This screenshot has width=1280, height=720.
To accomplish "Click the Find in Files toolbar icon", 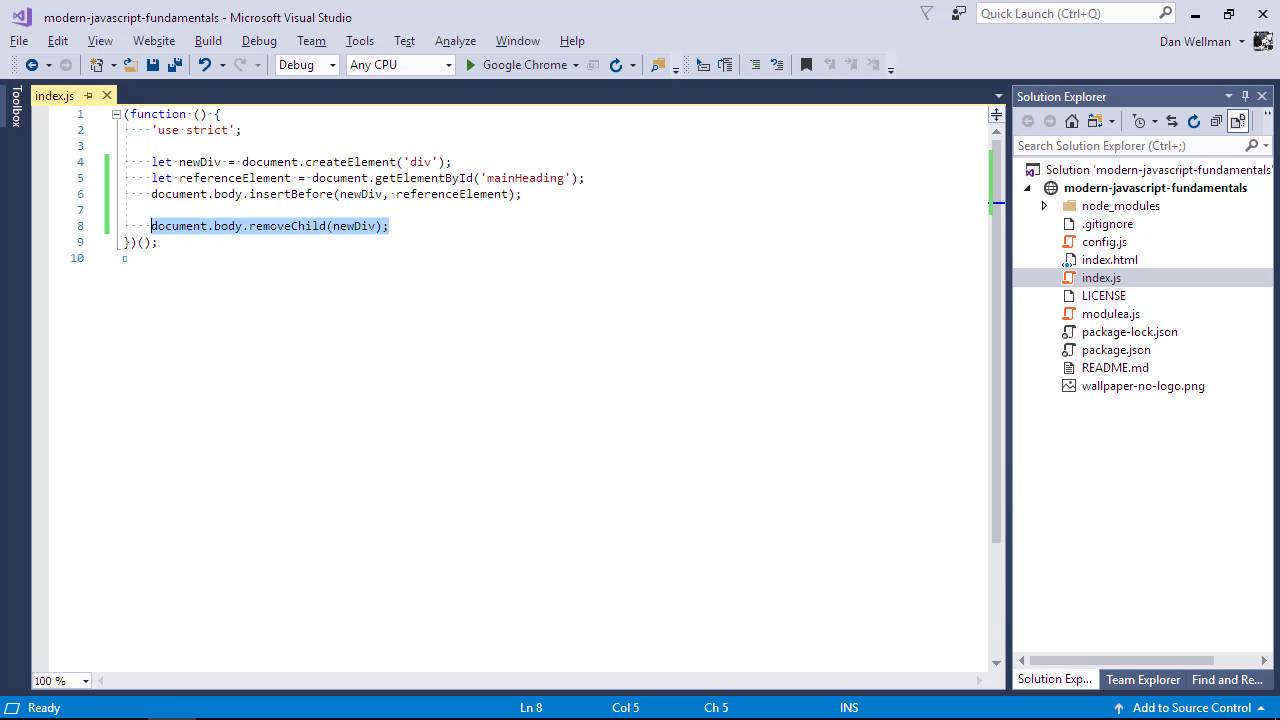I will [x=658, y=65].
